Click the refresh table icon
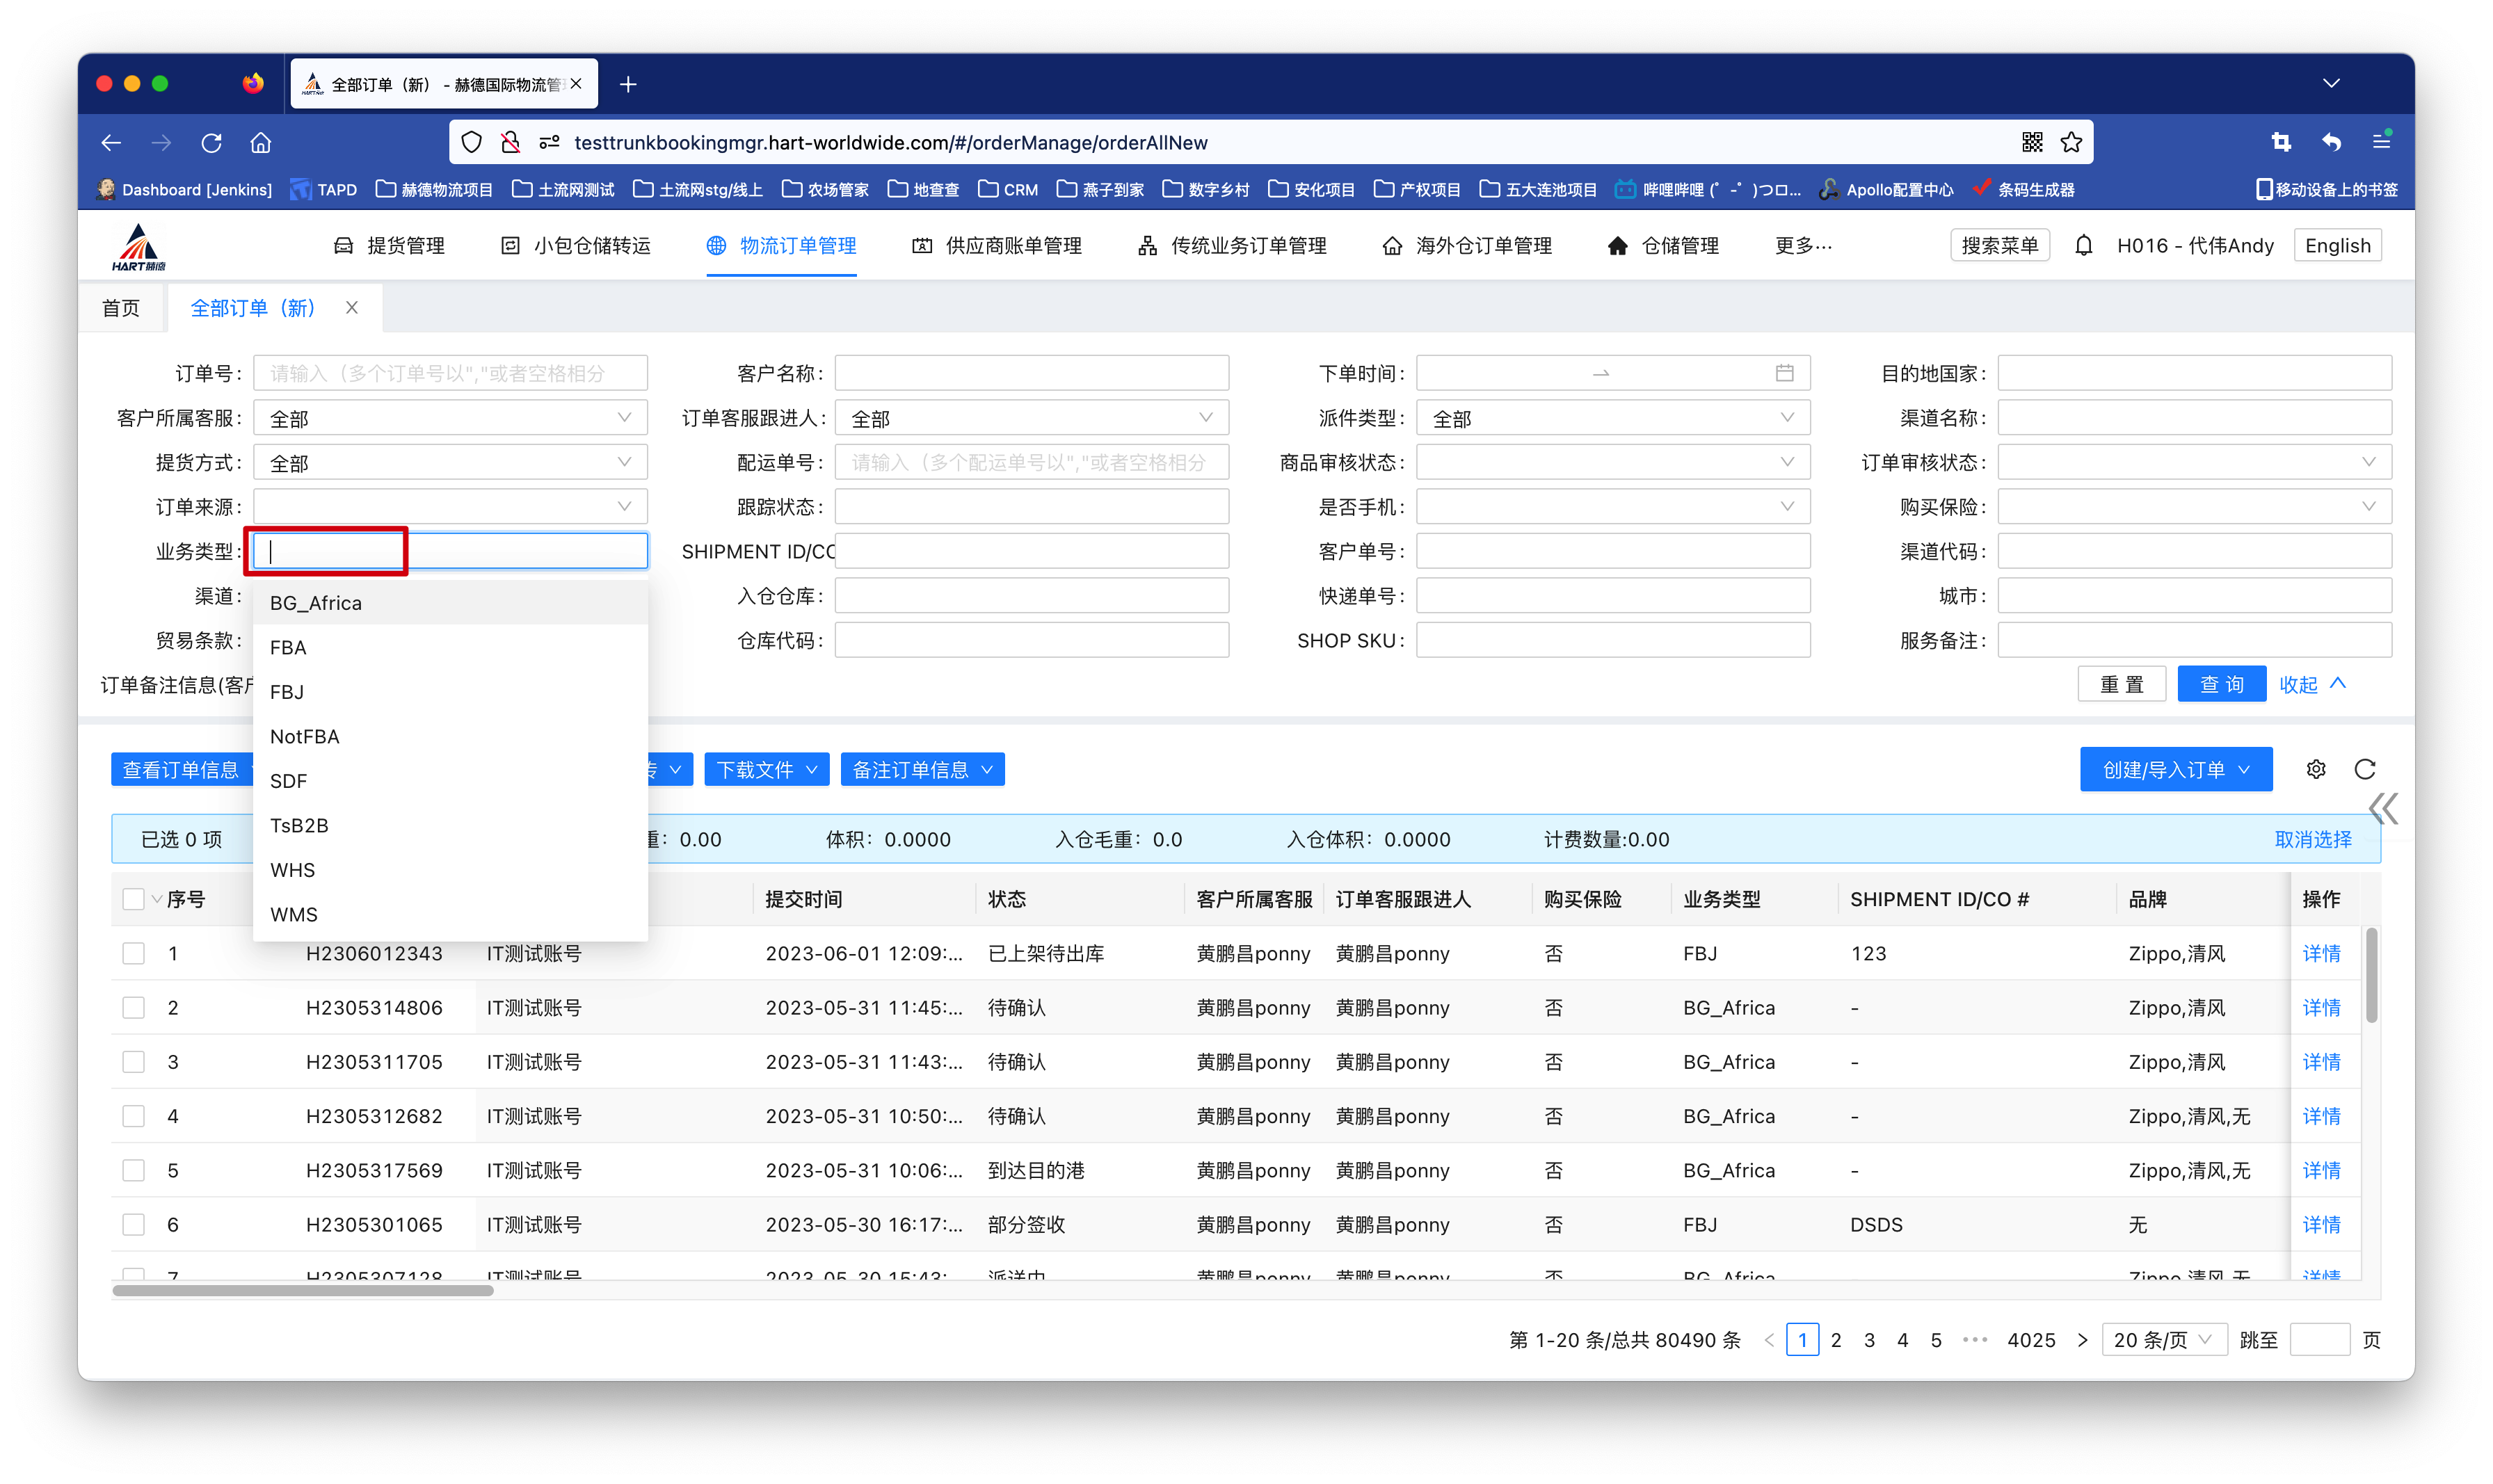This screenshot has height=1484, width=2493. coord(2365,769)
